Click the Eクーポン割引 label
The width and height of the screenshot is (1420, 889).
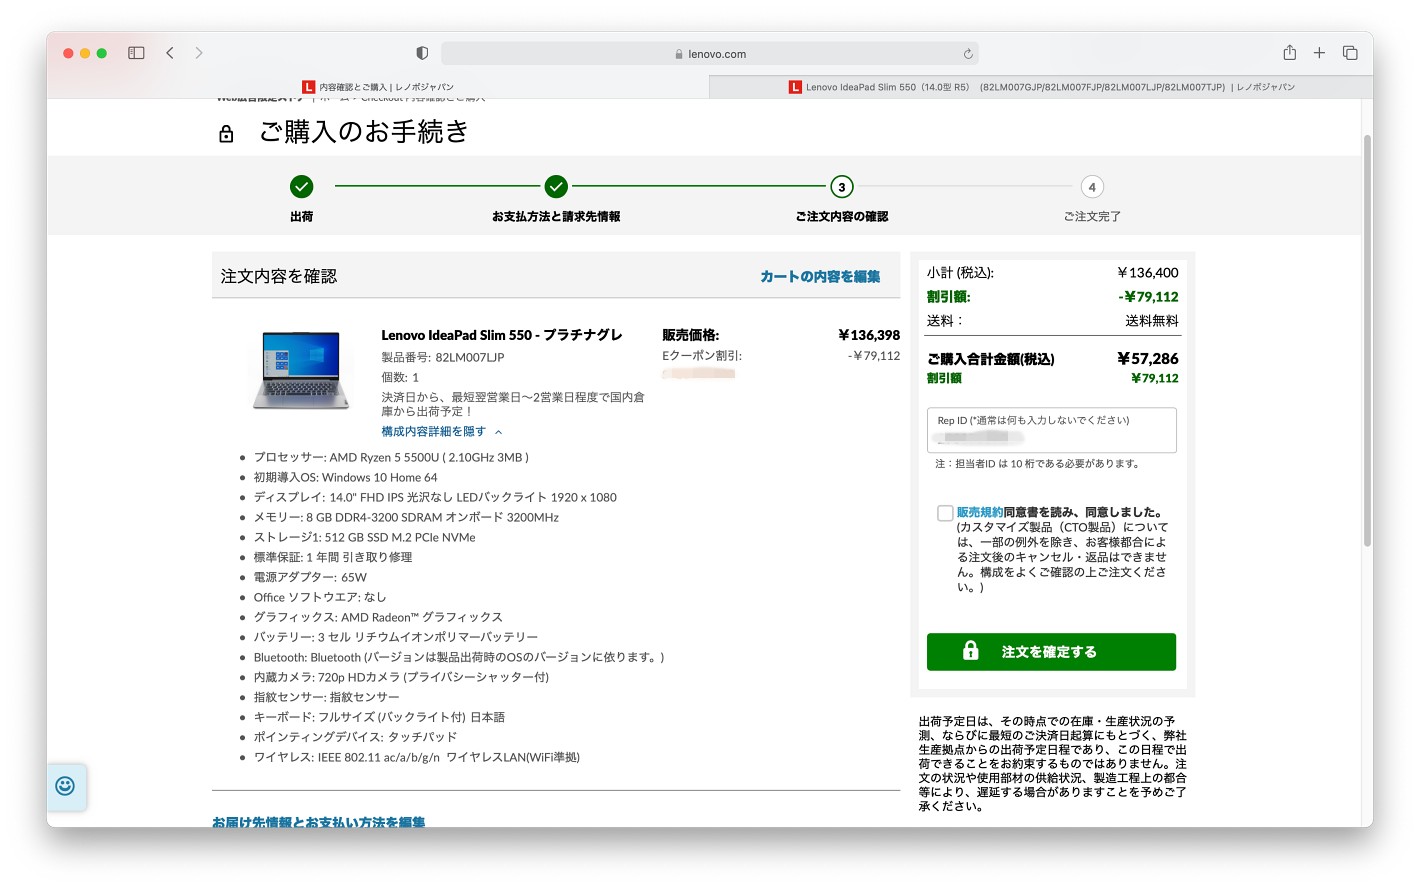tap(702, 355)
